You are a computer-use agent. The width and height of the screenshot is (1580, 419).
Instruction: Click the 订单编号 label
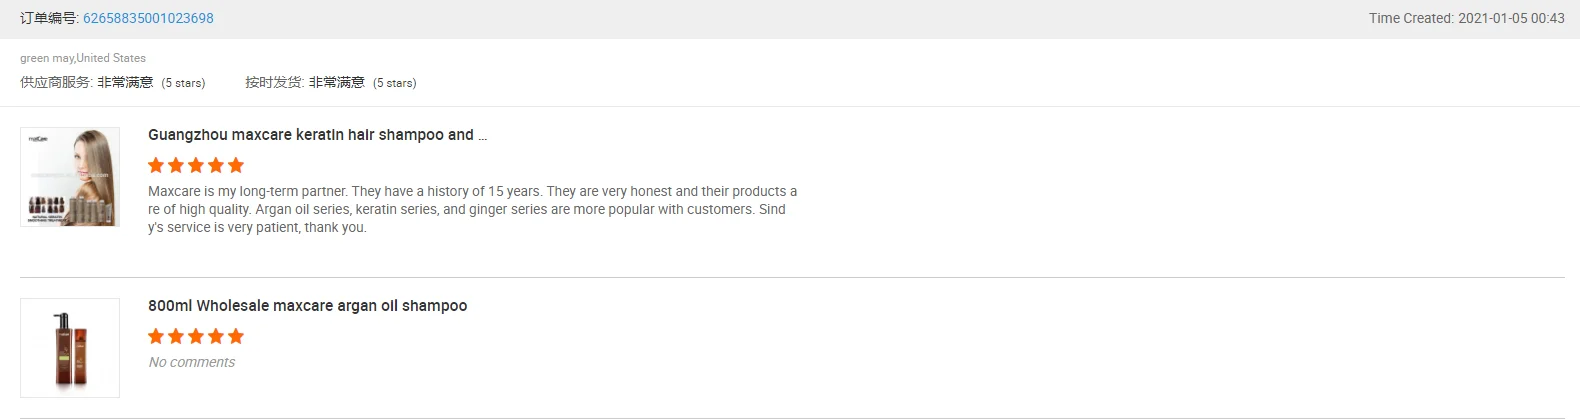[x=49, y=18]
